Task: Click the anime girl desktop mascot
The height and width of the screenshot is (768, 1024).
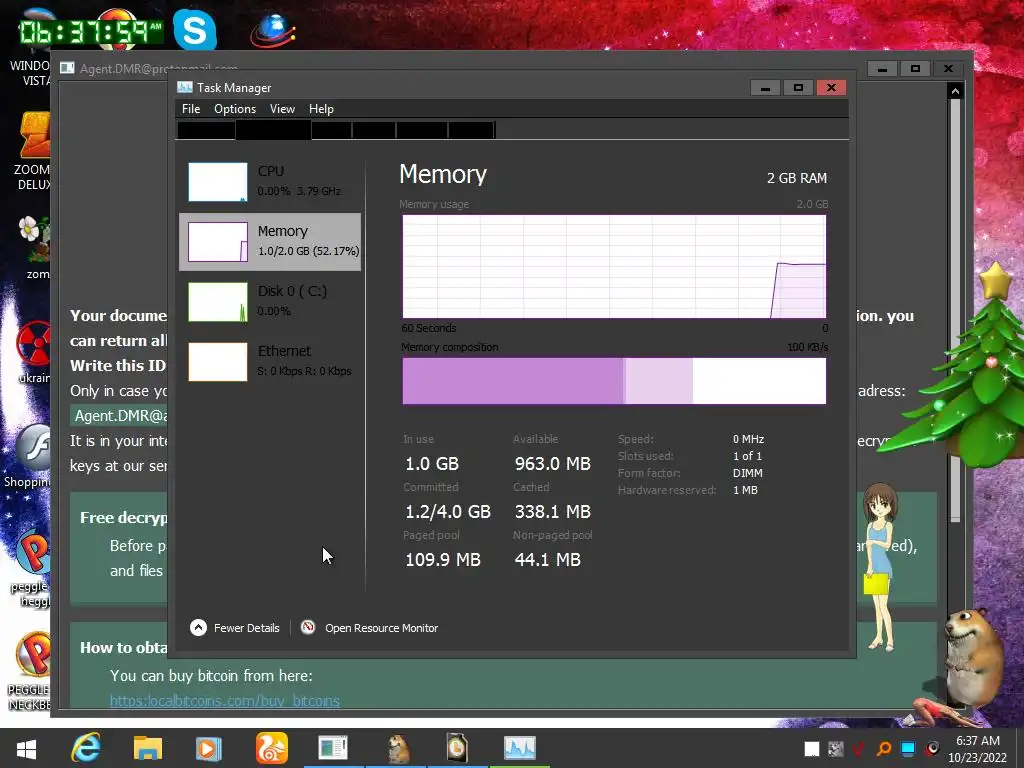Action: pyautogui.click(x=880, y=567)
